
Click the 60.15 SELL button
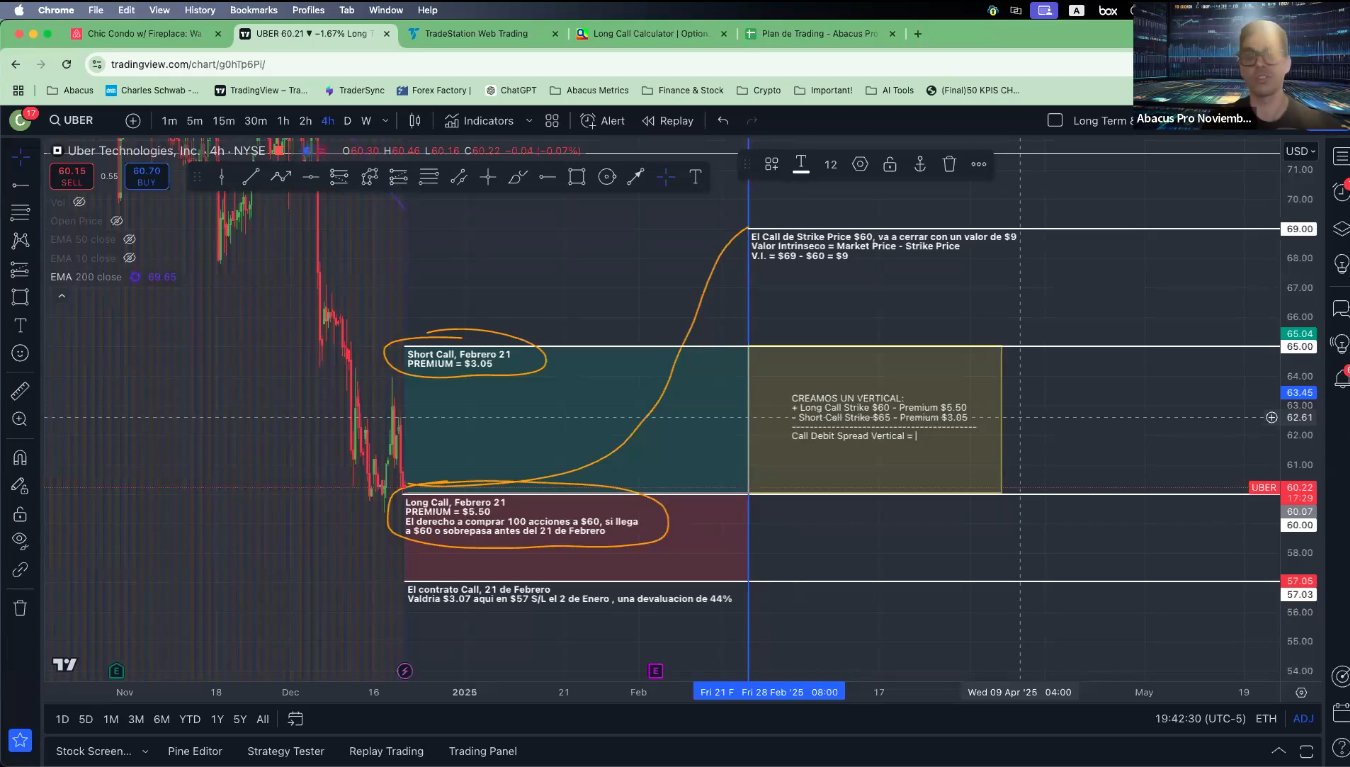click(x=72, y=177)
